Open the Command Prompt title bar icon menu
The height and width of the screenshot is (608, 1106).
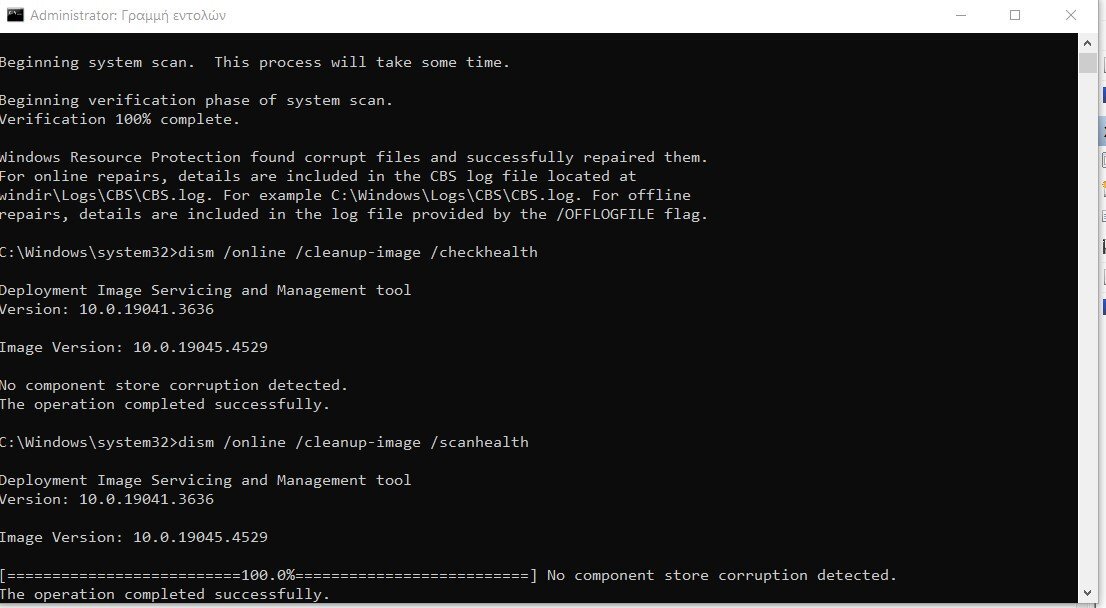tap(15, 15)
